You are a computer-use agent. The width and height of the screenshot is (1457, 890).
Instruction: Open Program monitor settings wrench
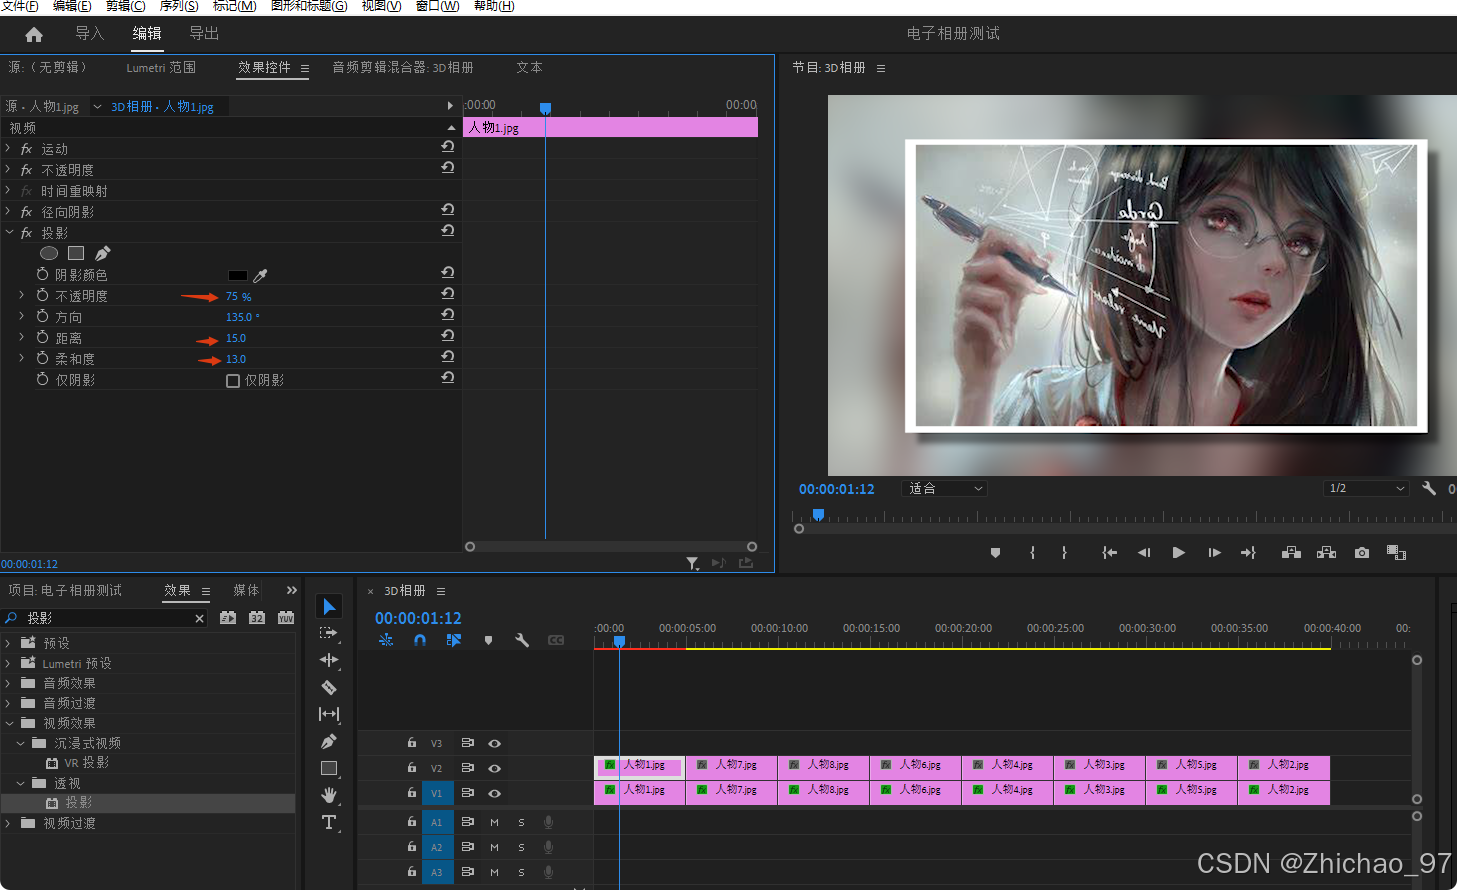[x=1429, y=488]
